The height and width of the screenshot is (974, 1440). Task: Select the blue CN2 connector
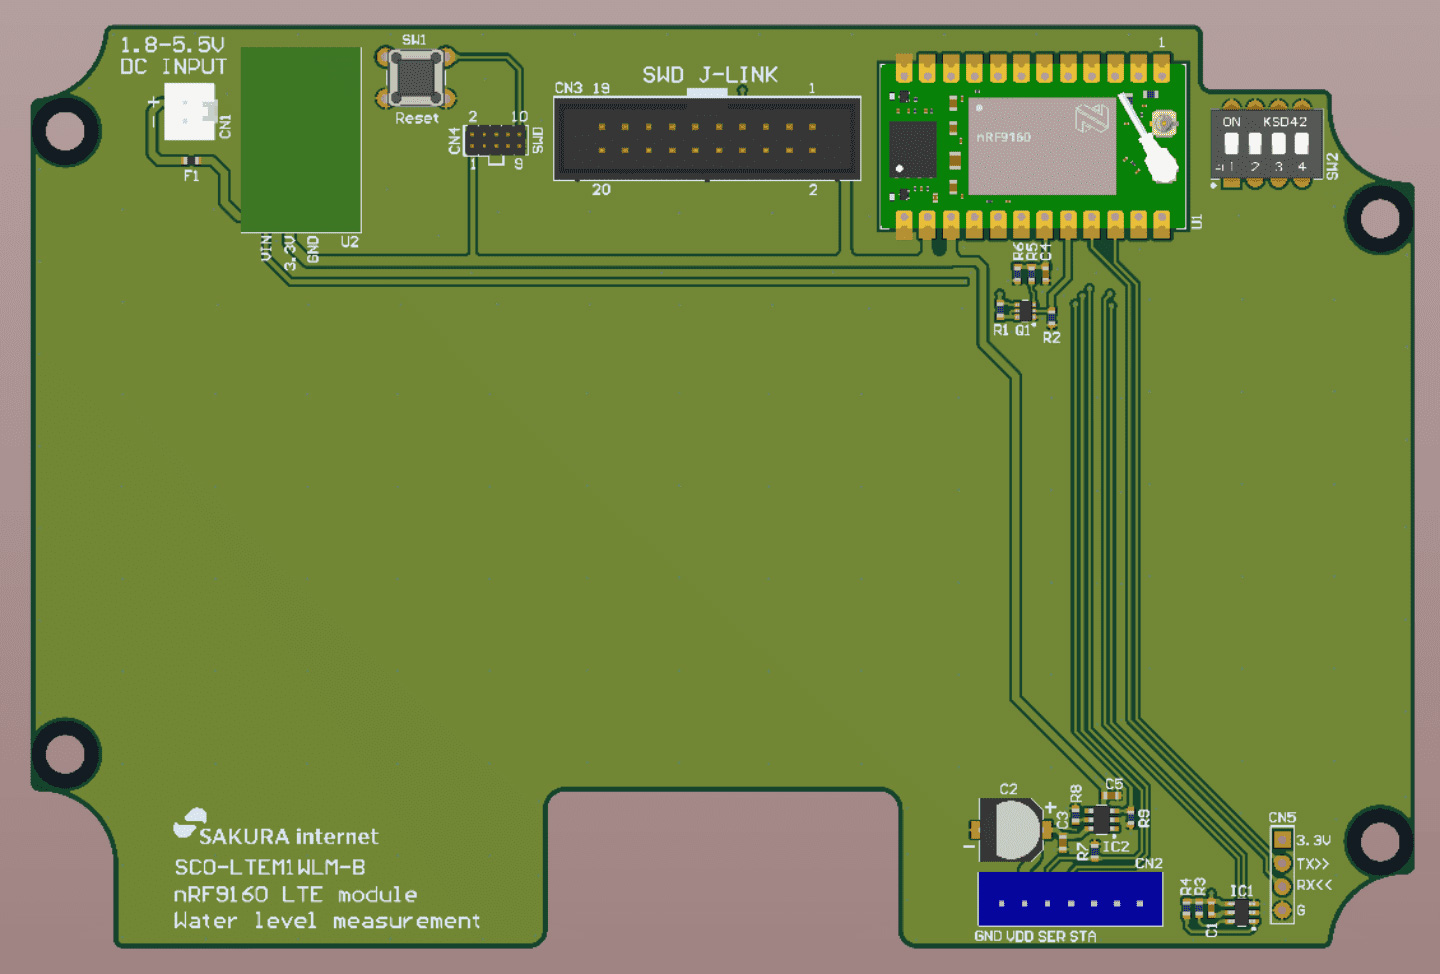1069,899
